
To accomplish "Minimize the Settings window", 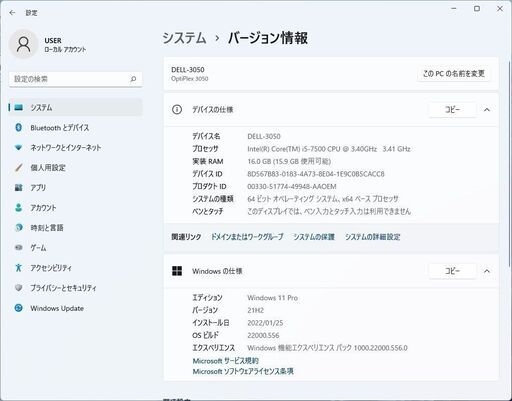I will coord(454,9).
